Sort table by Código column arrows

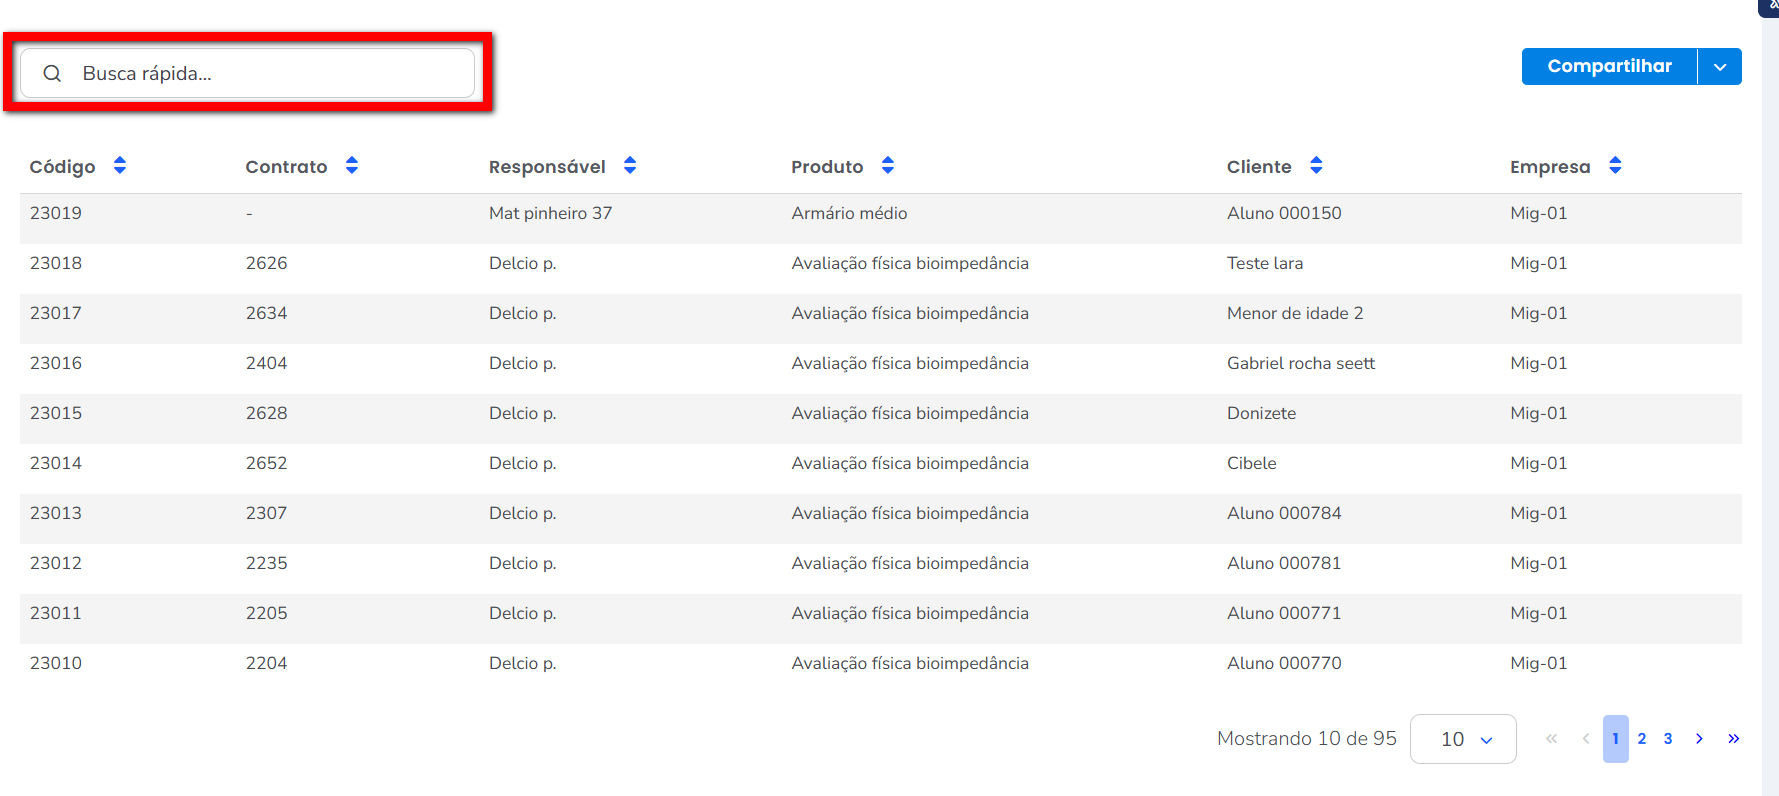[120, 166]
